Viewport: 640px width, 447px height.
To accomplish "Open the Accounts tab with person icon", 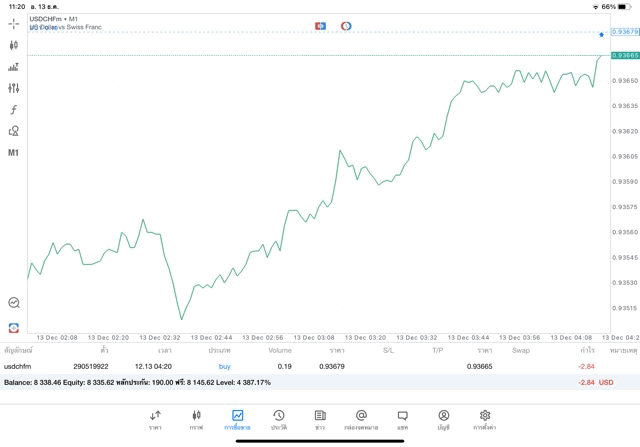I will click(444, 420).
